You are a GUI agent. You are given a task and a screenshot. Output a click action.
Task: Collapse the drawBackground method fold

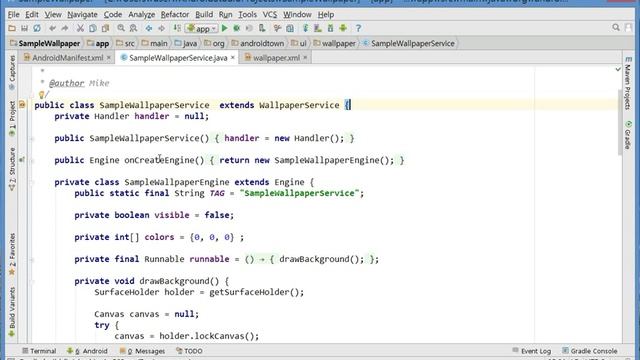pos(32,281)
